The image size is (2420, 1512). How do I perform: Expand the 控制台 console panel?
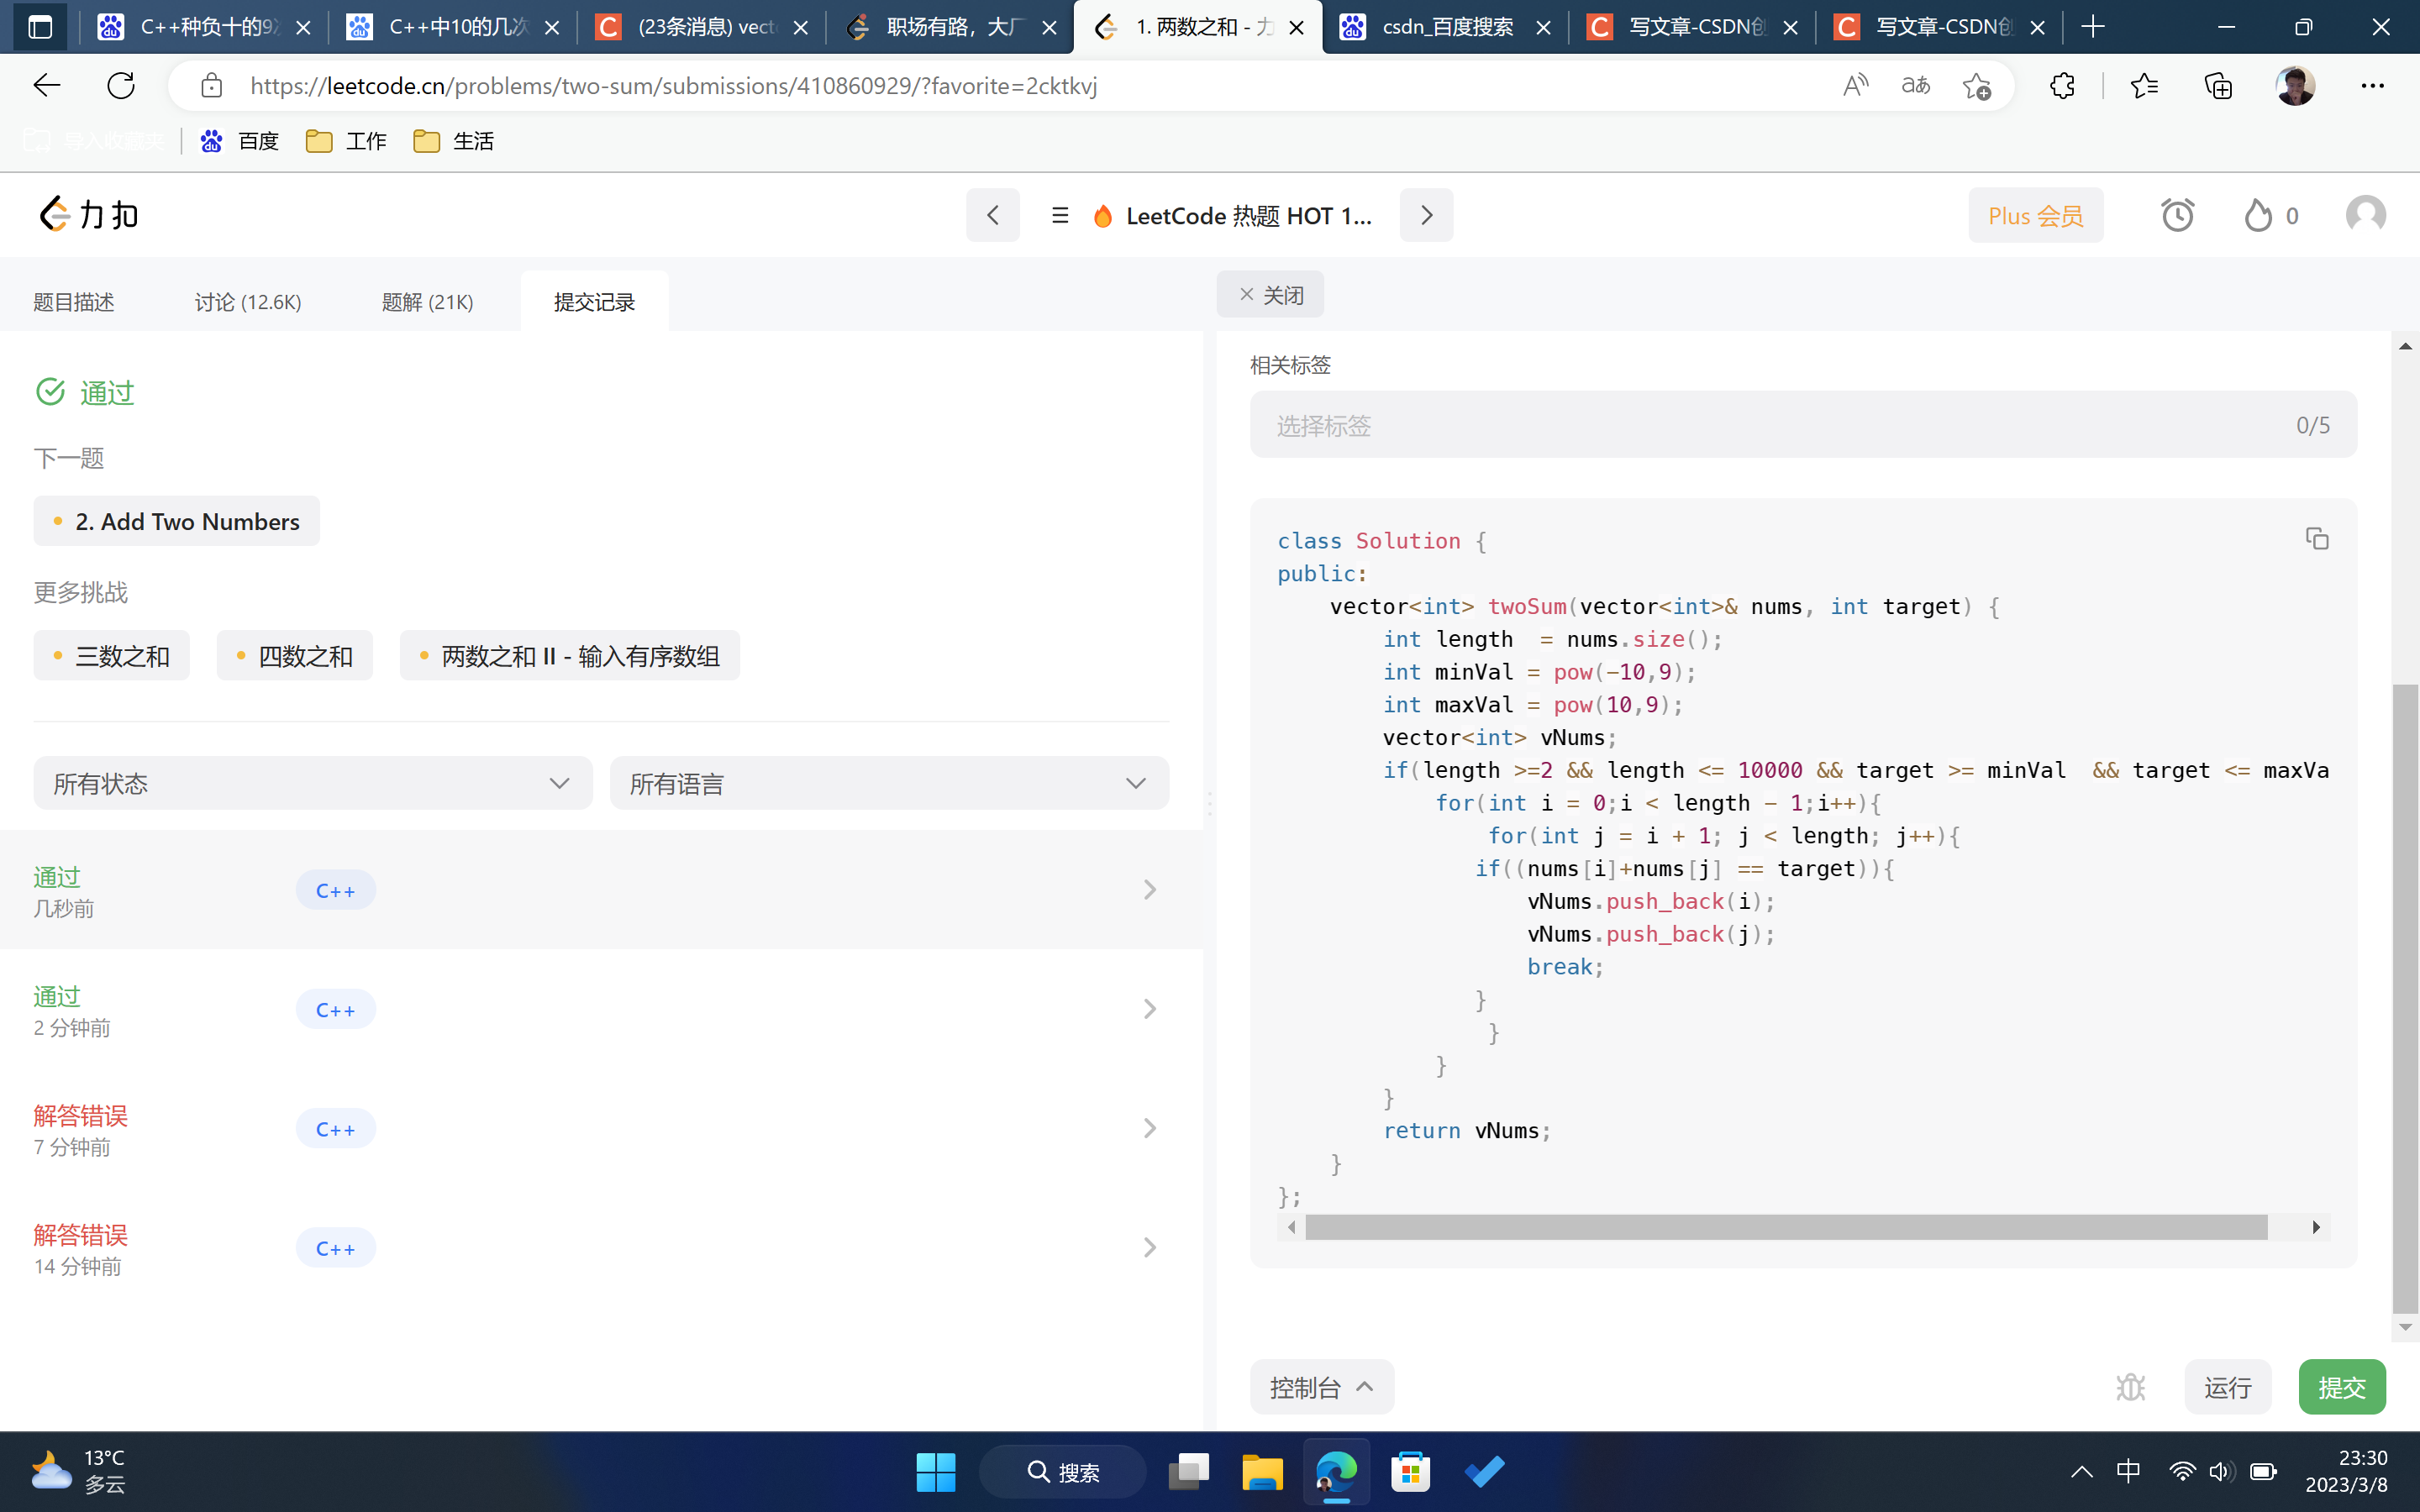click(x=1321, y=1387)
